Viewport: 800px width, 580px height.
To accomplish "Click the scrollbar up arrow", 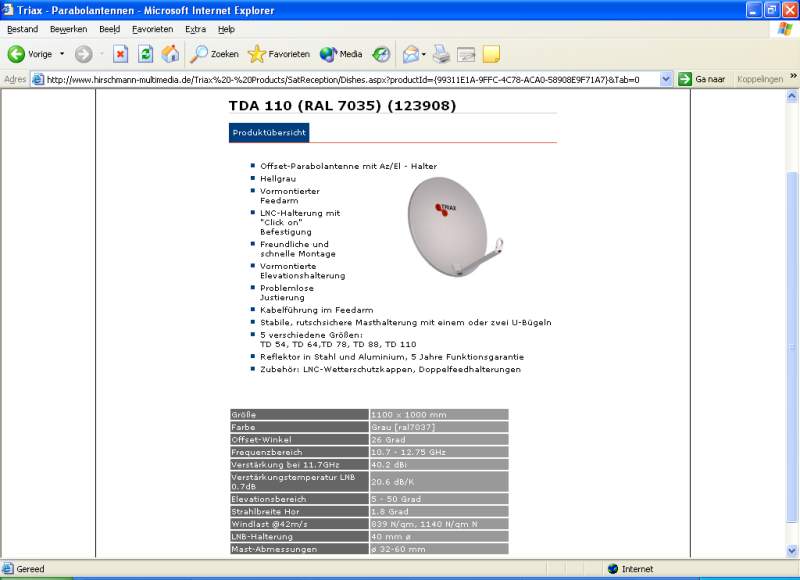I will 792,95.
